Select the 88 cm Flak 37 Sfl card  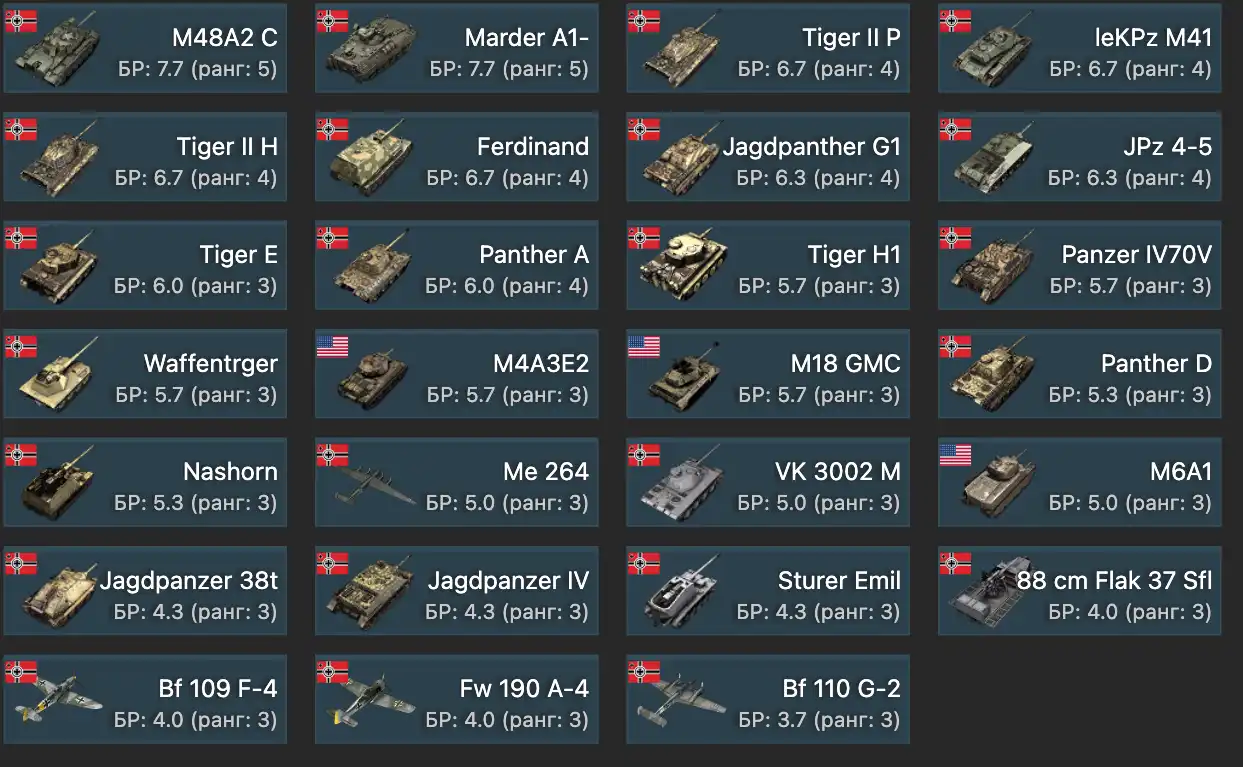click(x=1080, y=590)
